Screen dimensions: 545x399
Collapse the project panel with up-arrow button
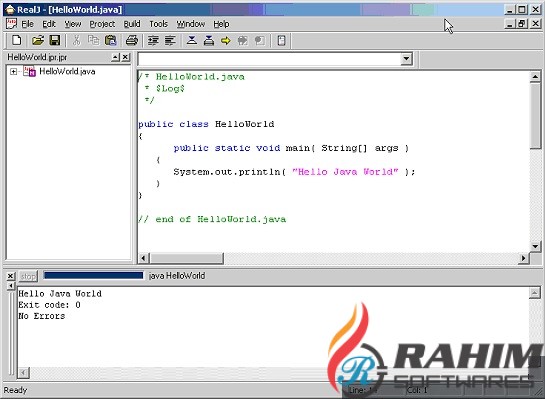click(115, 57)
